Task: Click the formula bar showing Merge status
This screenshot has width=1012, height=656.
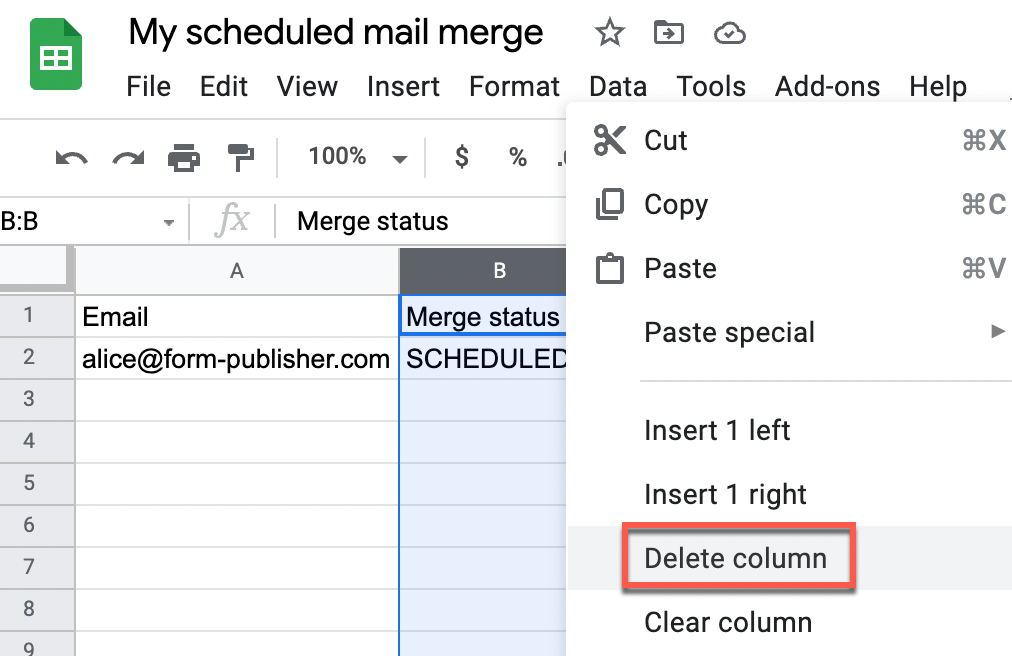Action: coord(420,221)
